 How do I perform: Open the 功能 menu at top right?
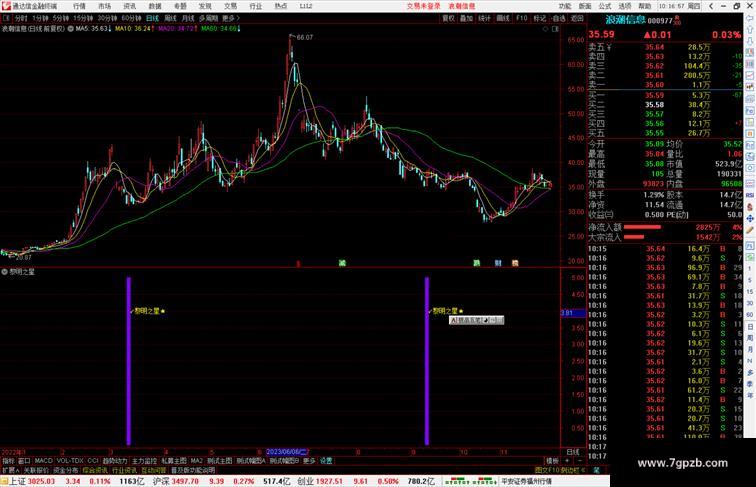pos(565,6)
